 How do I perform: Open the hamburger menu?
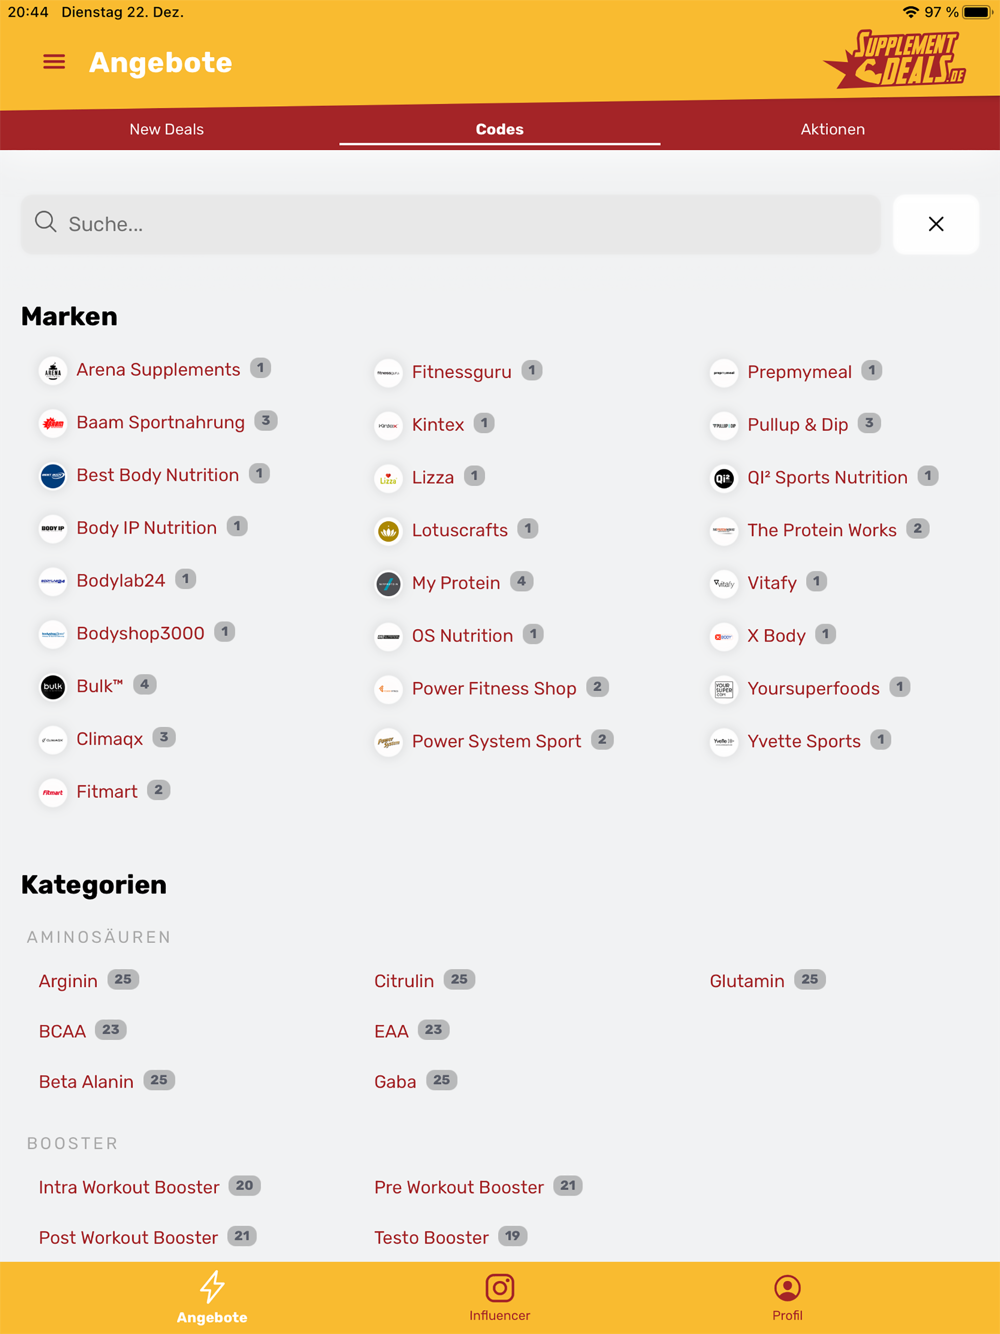54,62
